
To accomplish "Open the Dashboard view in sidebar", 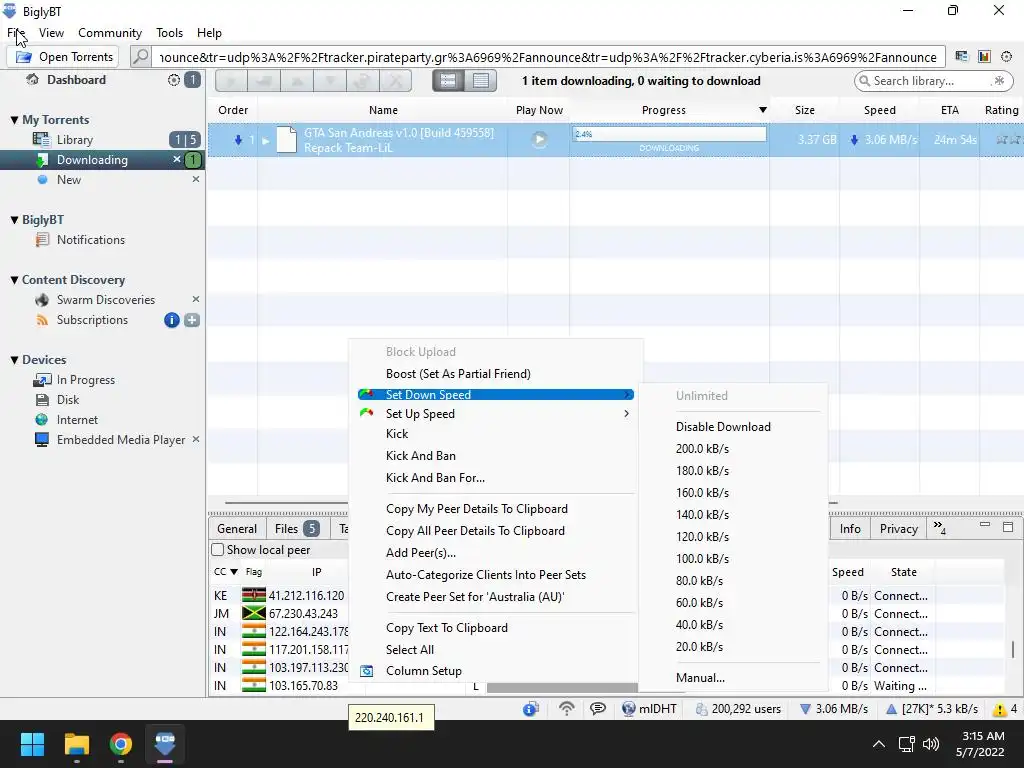I will [x=76, y=80].
